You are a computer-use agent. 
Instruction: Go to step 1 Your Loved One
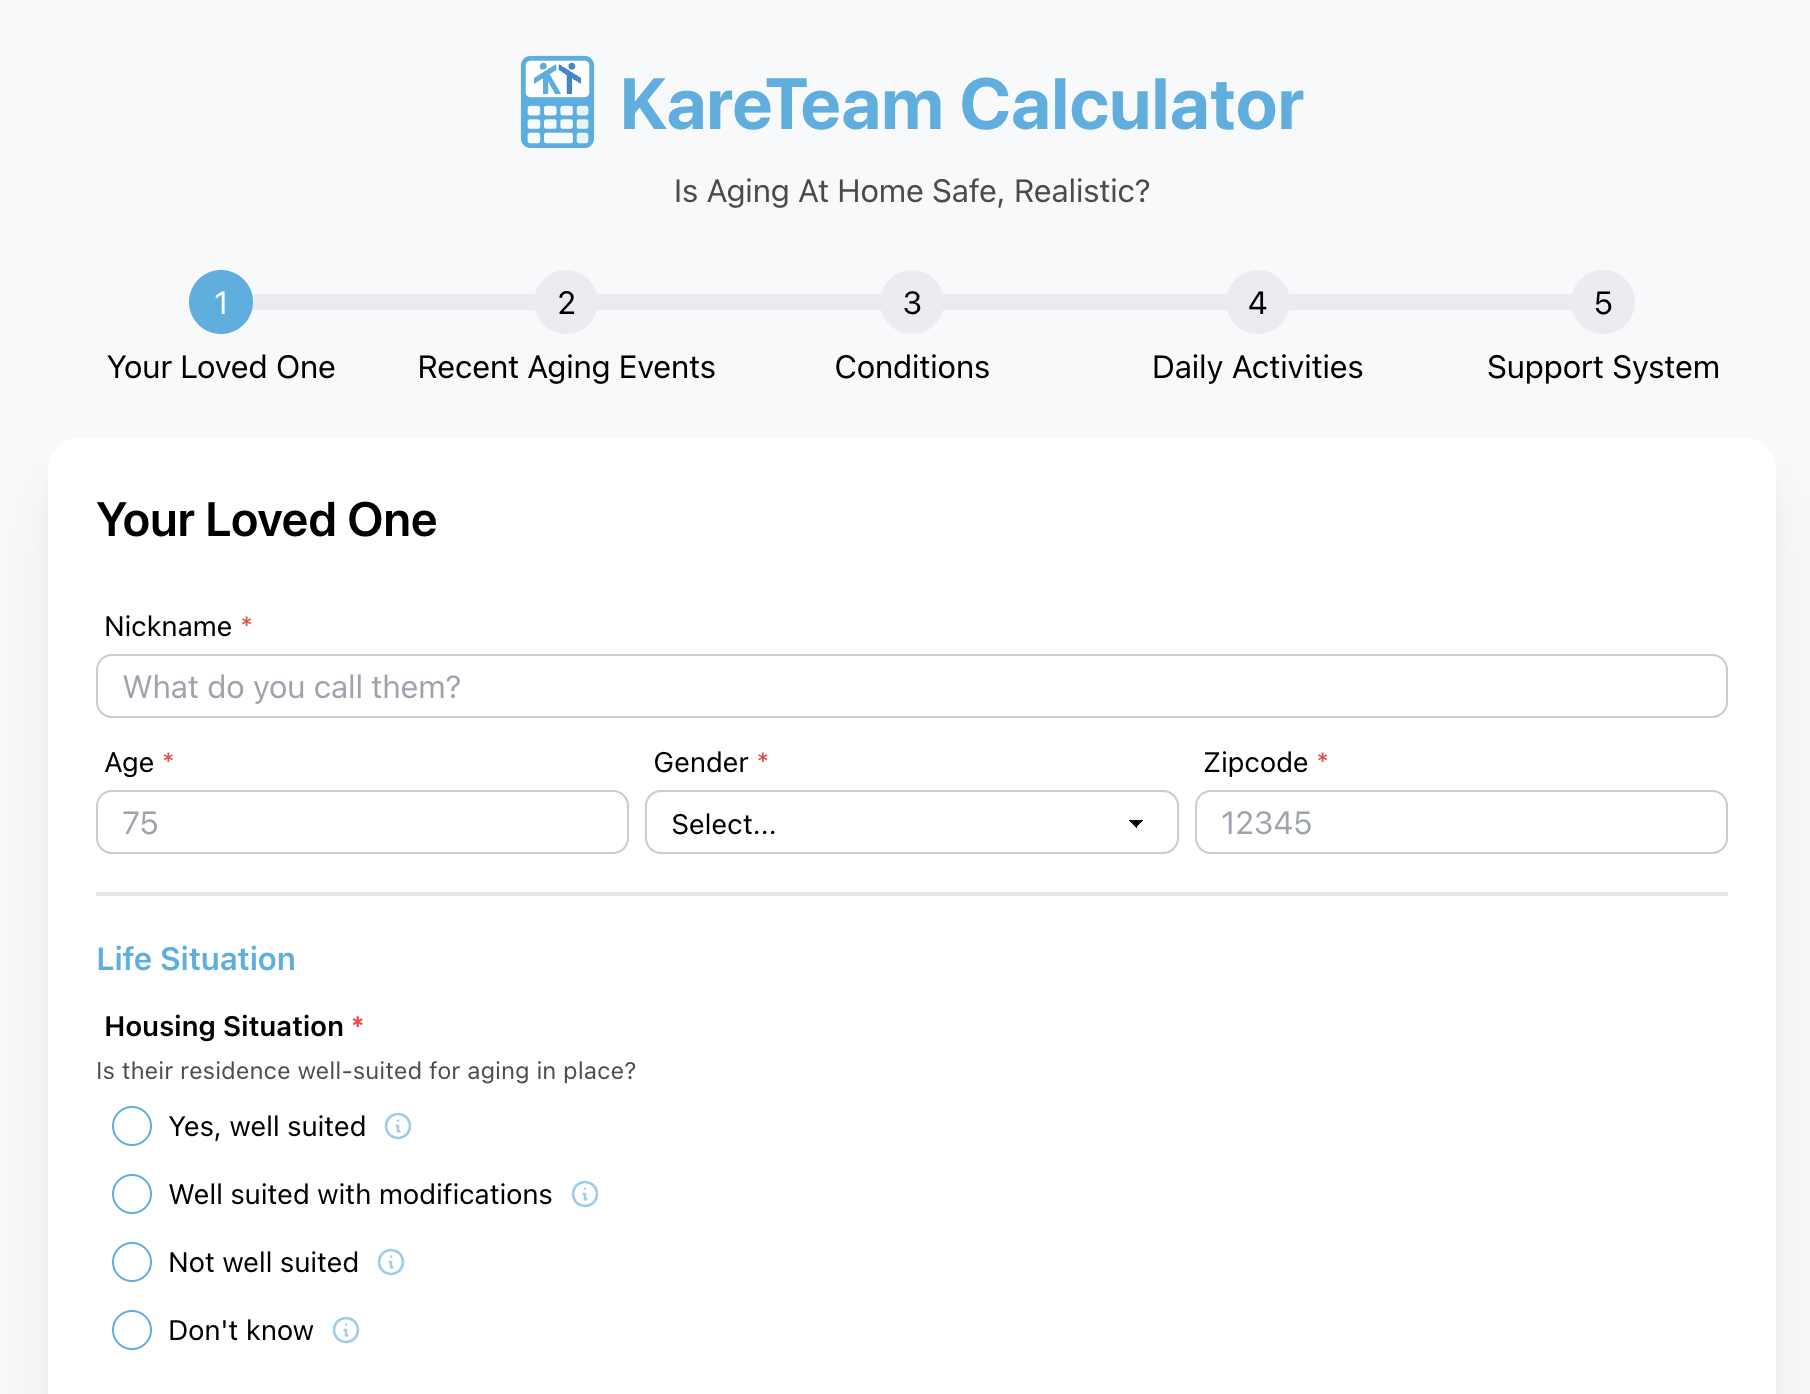pyautogui.click(x=221, y=302)
